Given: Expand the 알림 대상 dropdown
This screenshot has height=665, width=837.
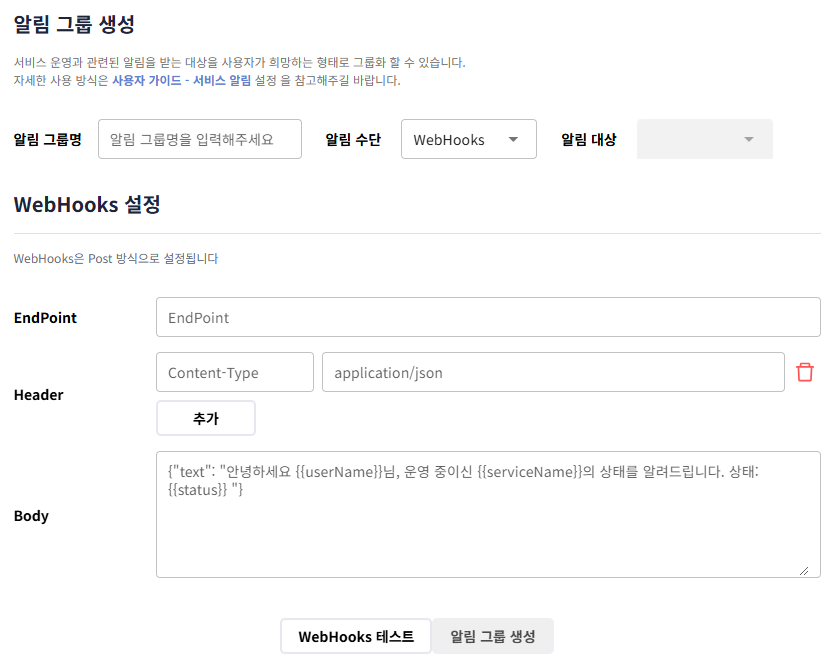Looking at the screenshot, I should (704, 140).
